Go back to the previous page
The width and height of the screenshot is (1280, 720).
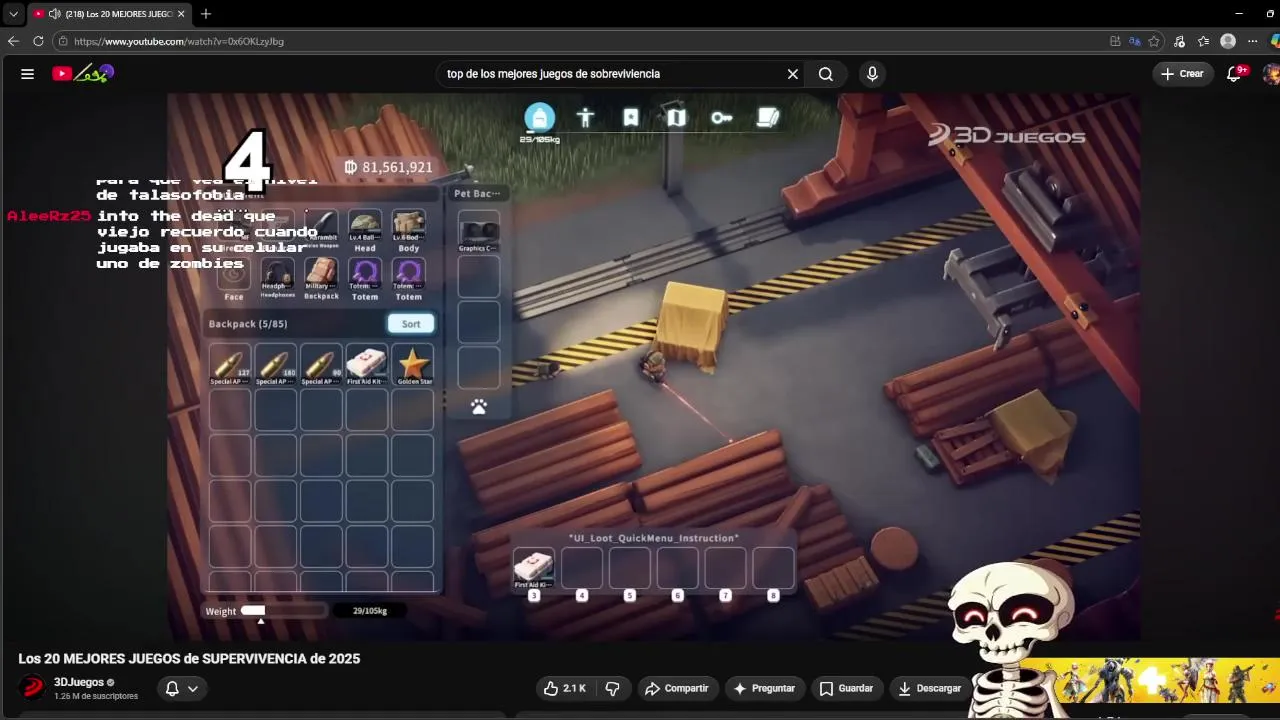(13, 41)
